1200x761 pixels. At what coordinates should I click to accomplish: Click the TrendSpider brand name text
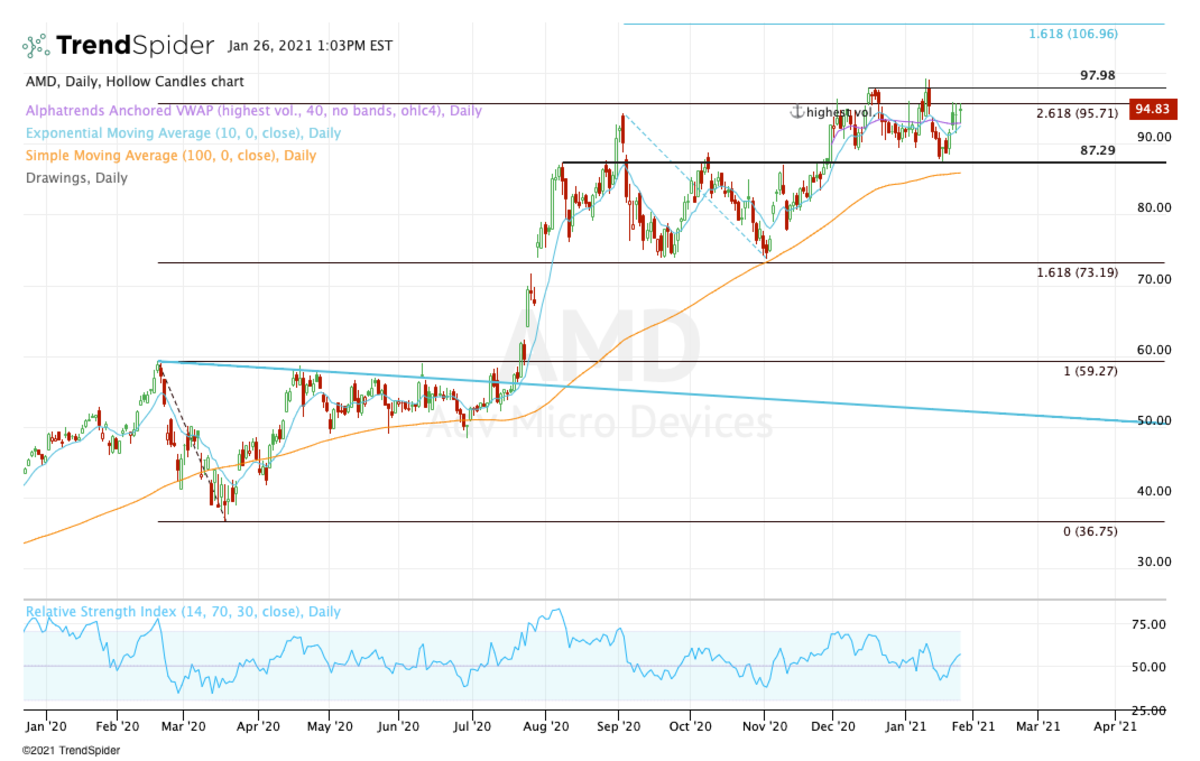135,46
